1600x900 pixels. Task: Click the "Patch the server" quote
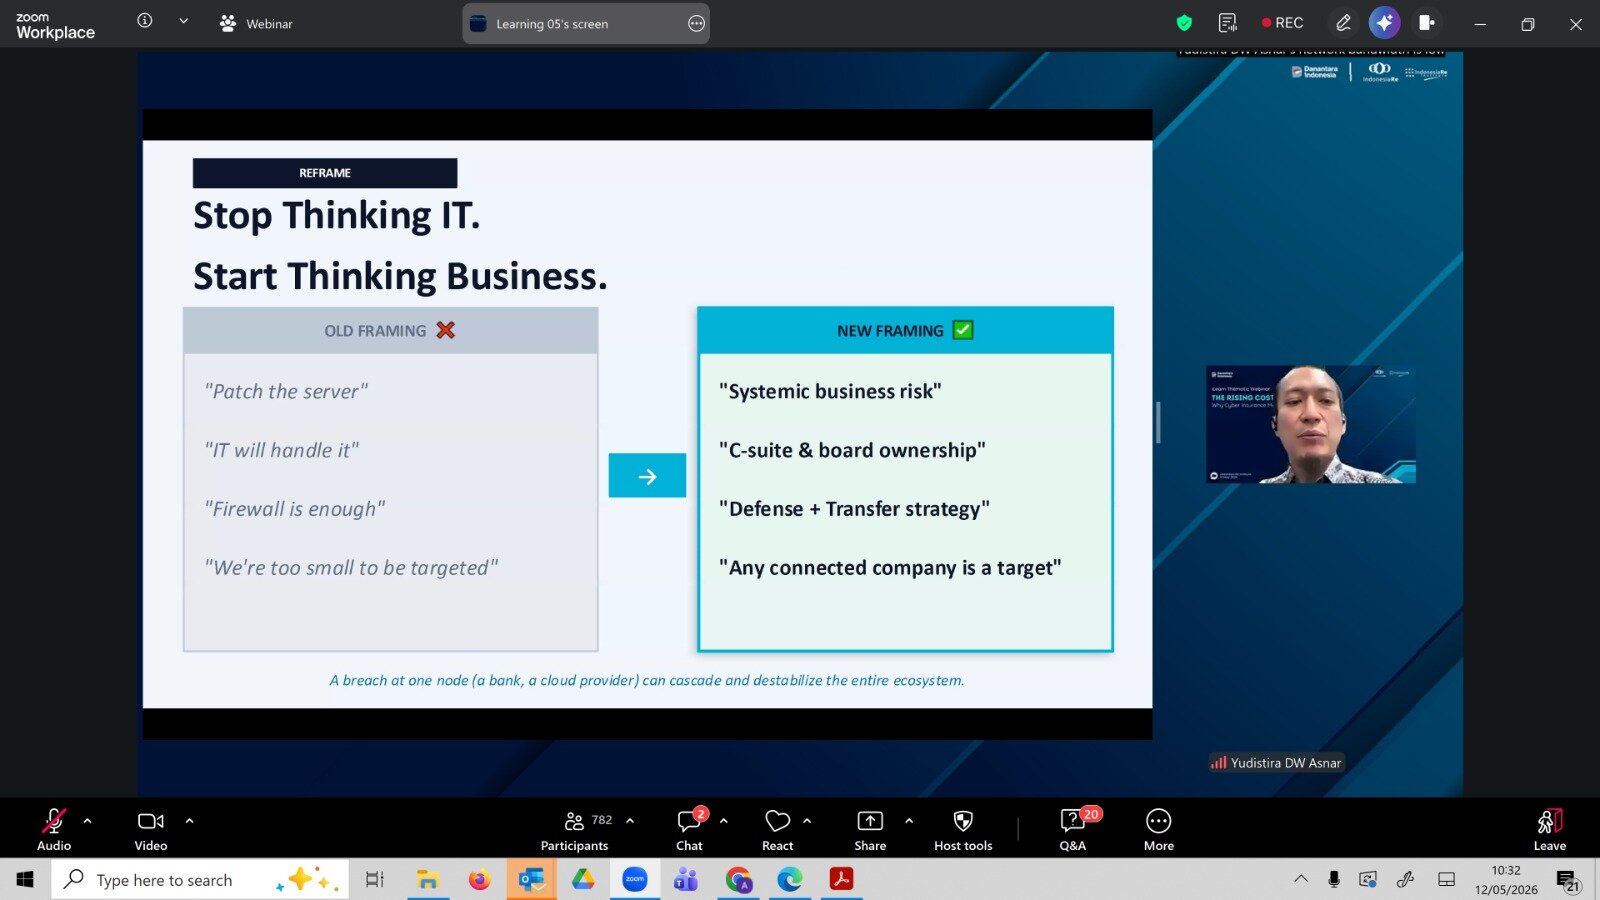point(286,392)
